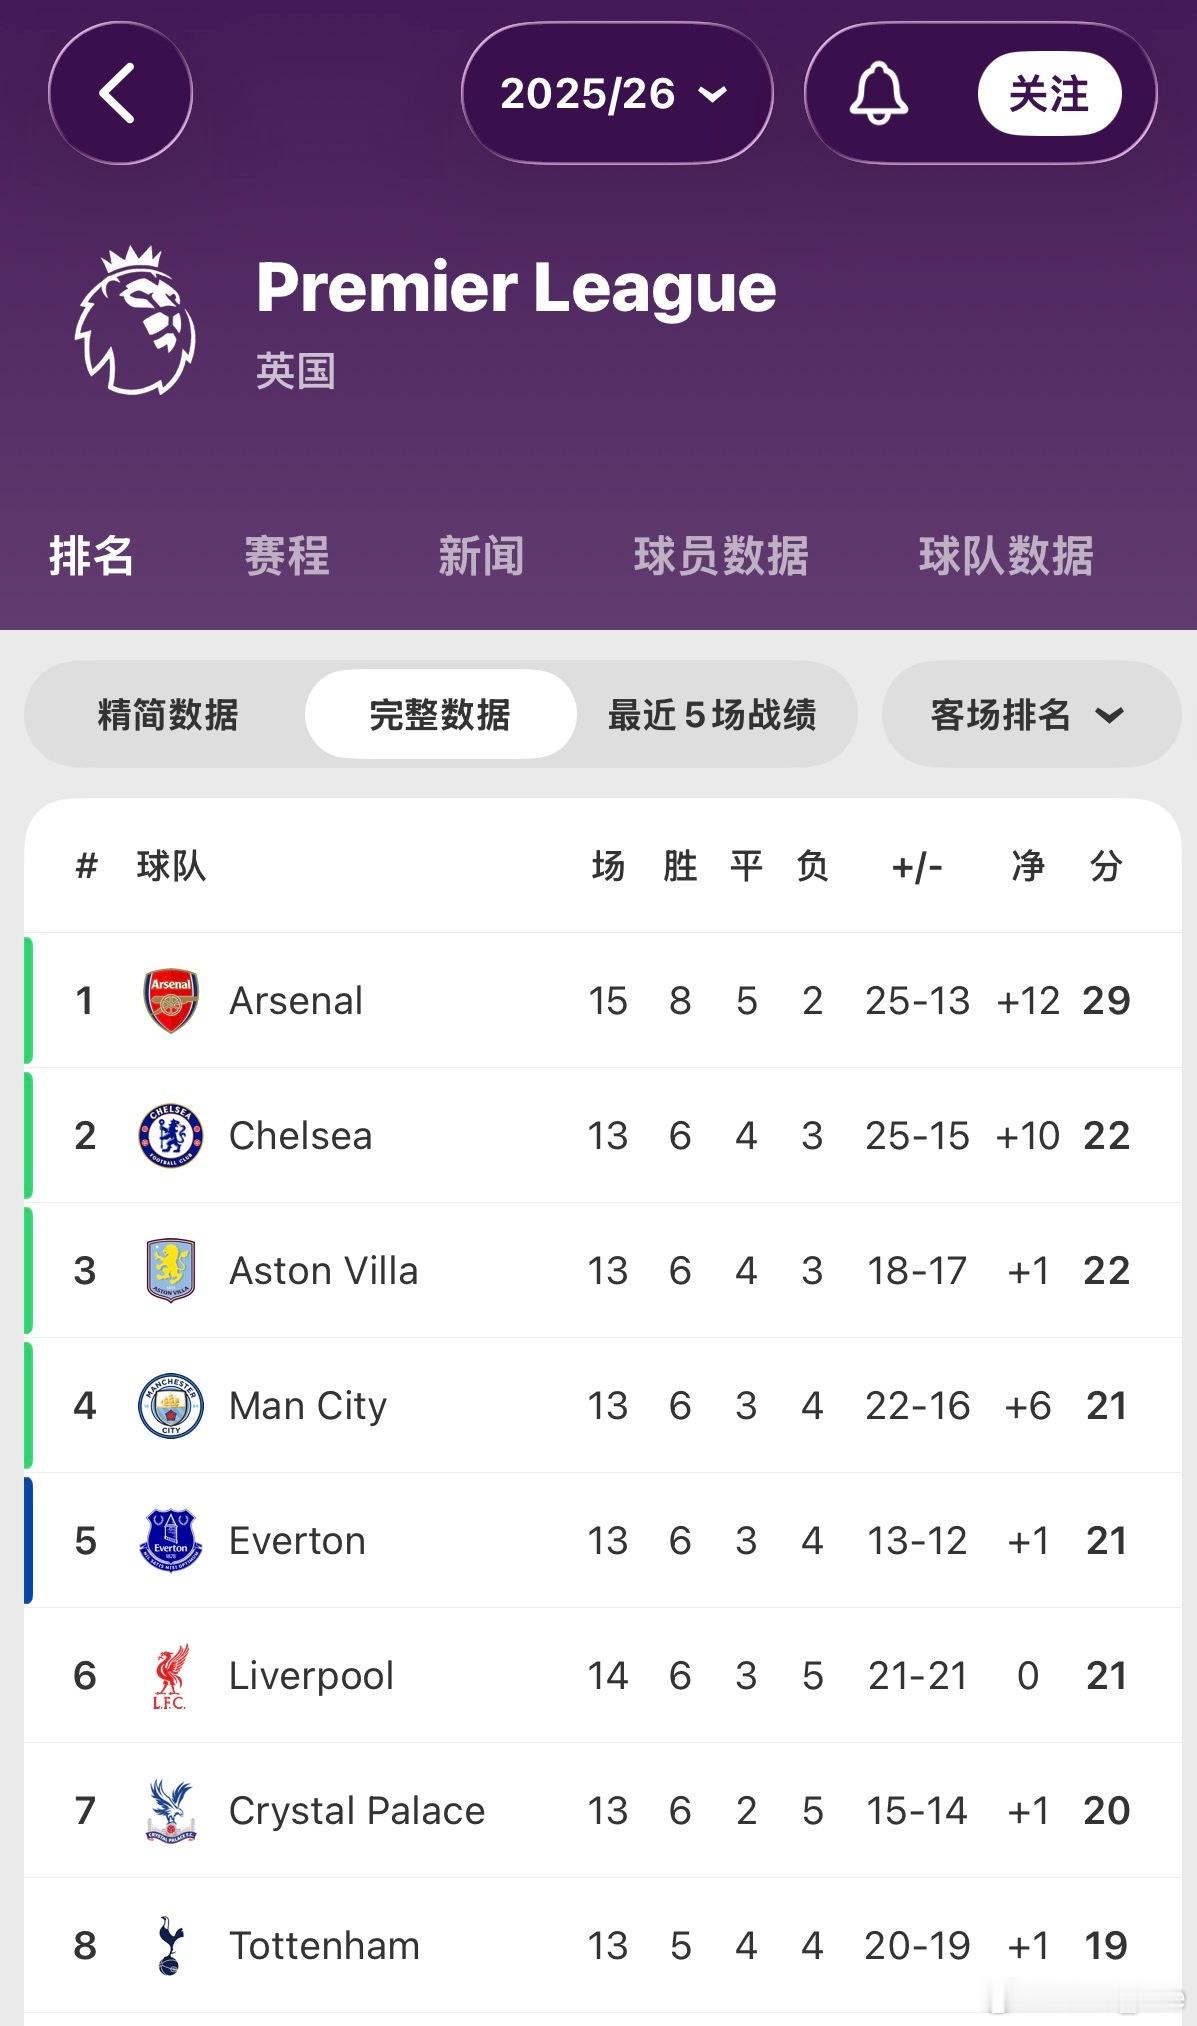Open the Aston Villa team name
The width and height of the screenshot is (1197, 2026).
(x=324, y=1271)
